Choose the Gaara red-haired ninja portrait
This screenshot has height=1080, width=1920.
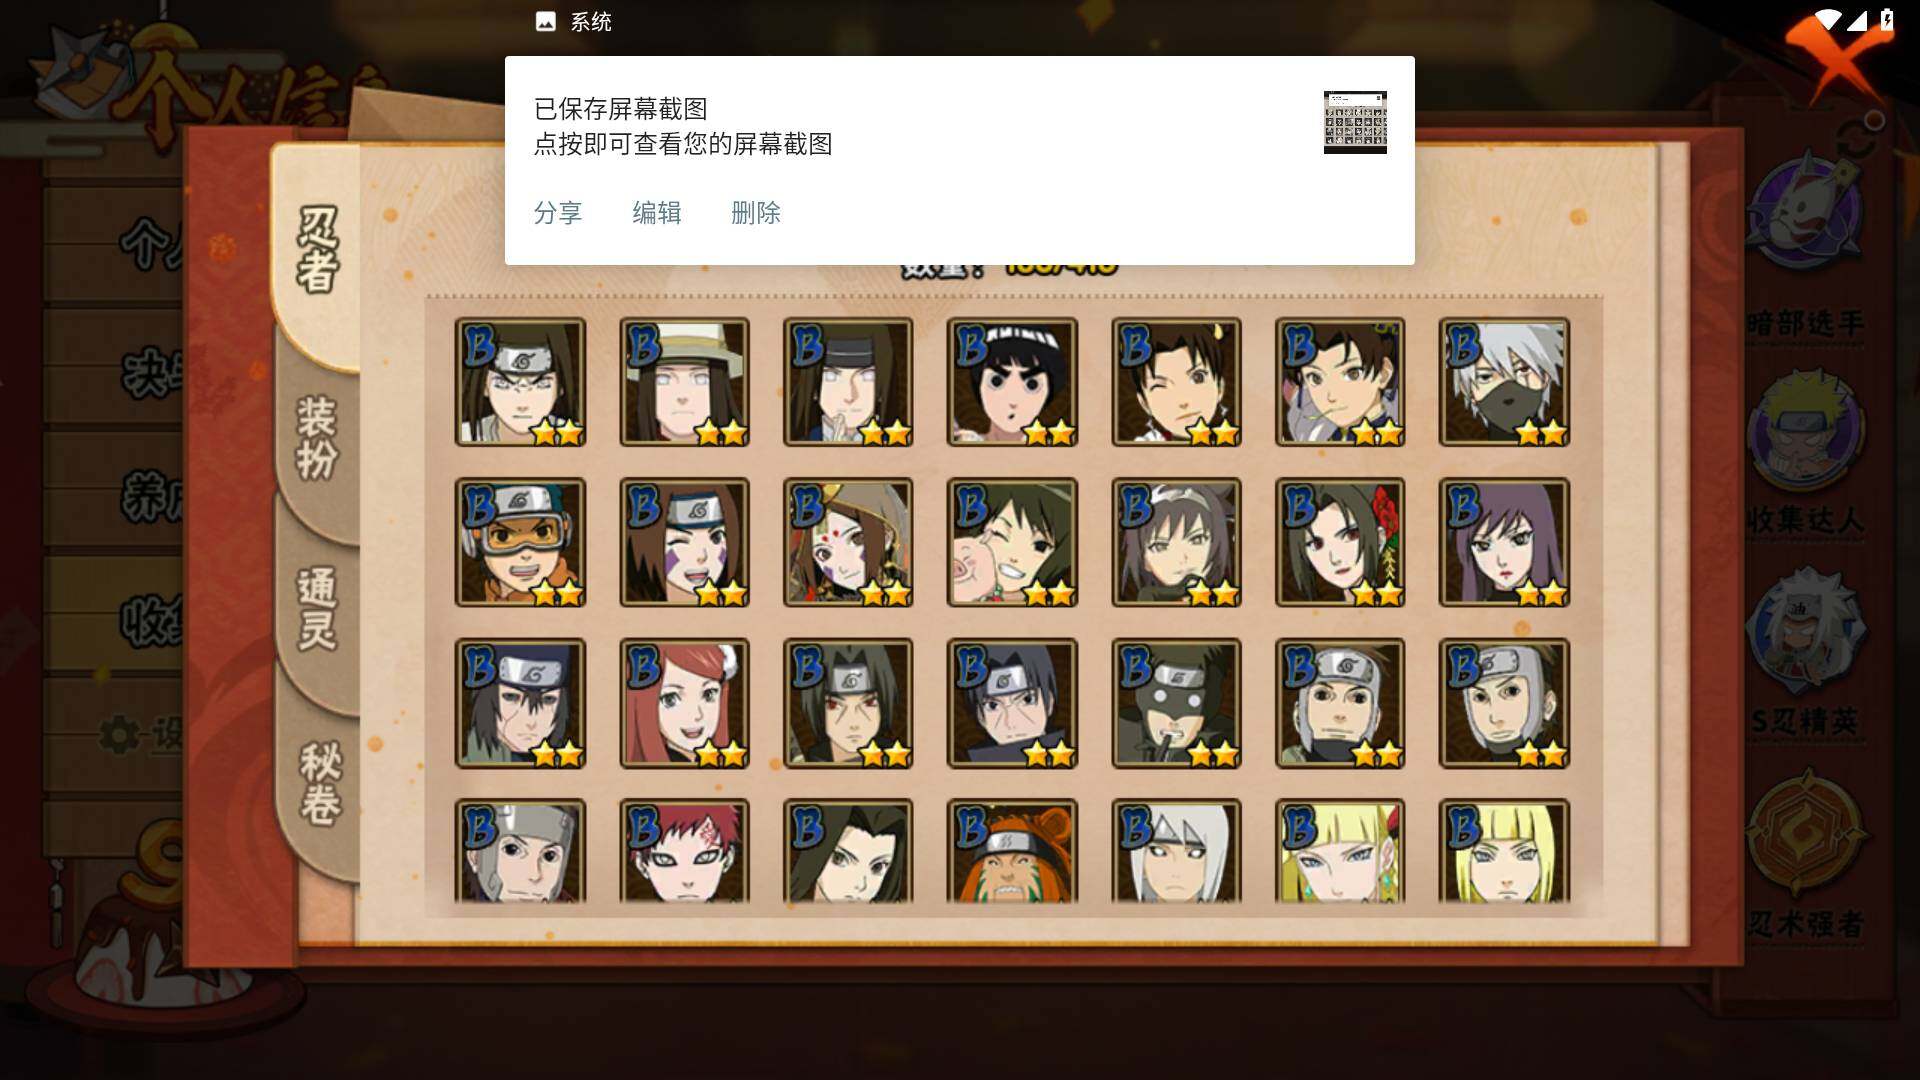pos(684,851)
